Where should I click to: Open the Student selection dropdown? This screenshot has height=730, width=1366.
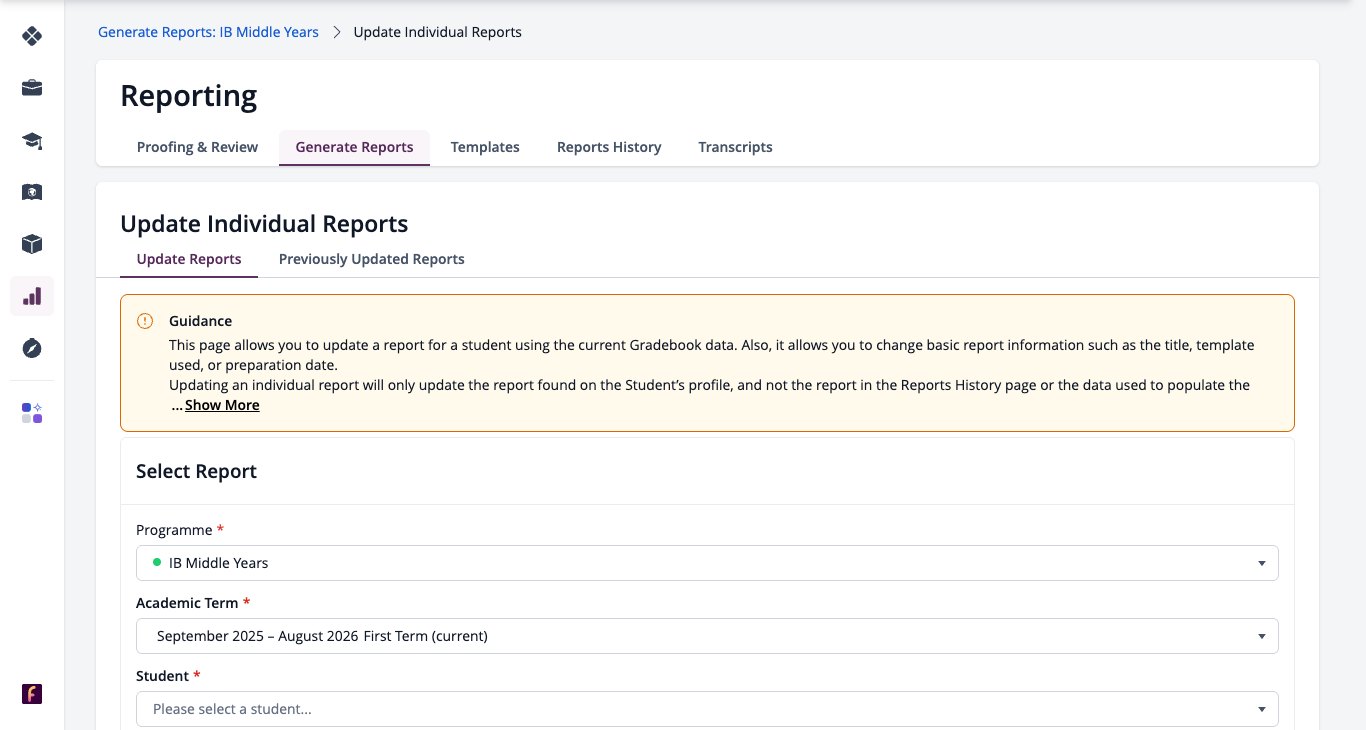click(x=707, y=709)
